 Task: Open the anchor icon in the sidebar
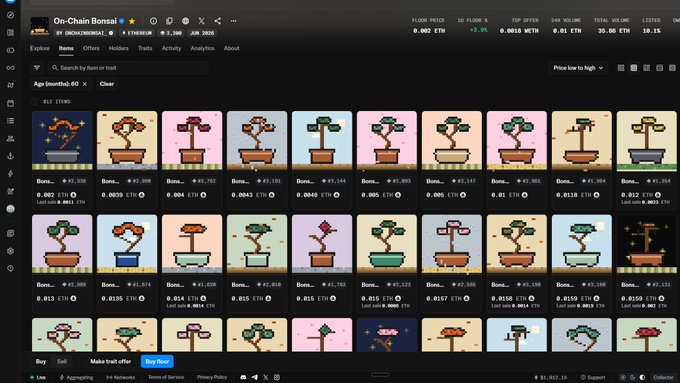pyautogui.click(x=10, y=156)
